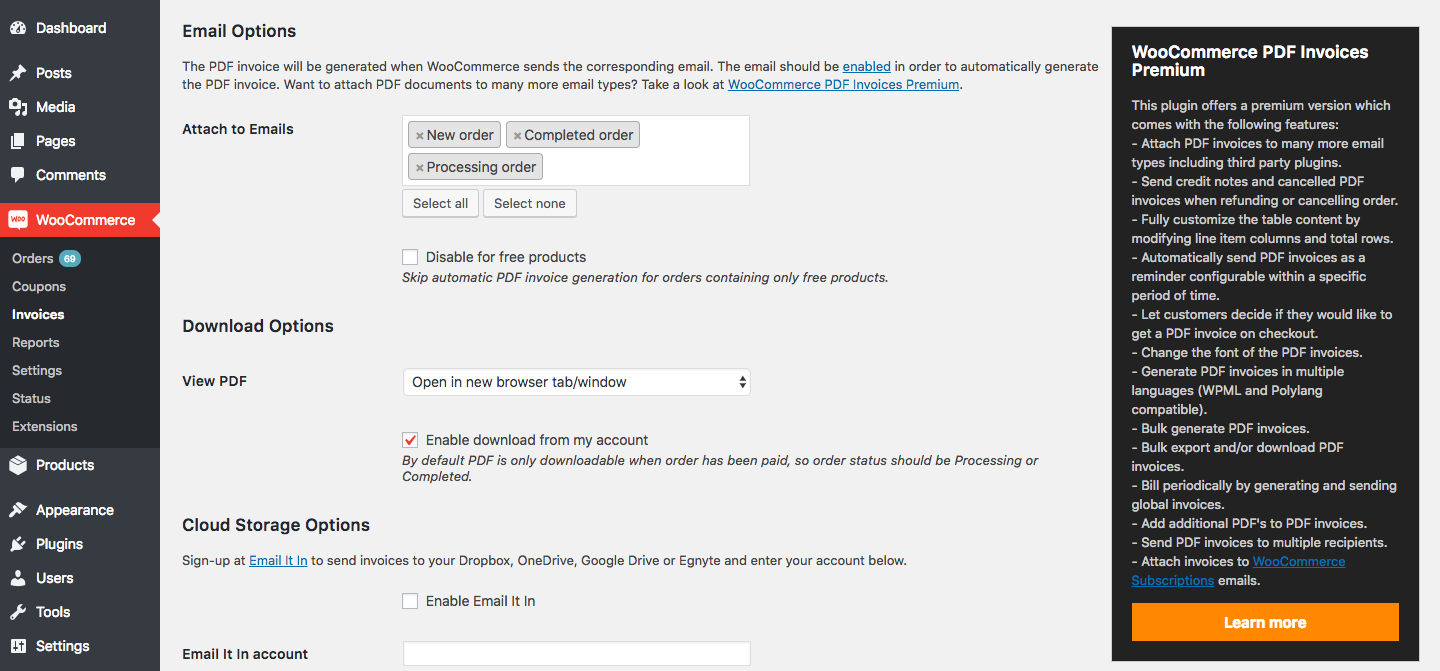
Task: Open the Coupons submenu item
Action: pyautogui.click(x=39, y=286)
